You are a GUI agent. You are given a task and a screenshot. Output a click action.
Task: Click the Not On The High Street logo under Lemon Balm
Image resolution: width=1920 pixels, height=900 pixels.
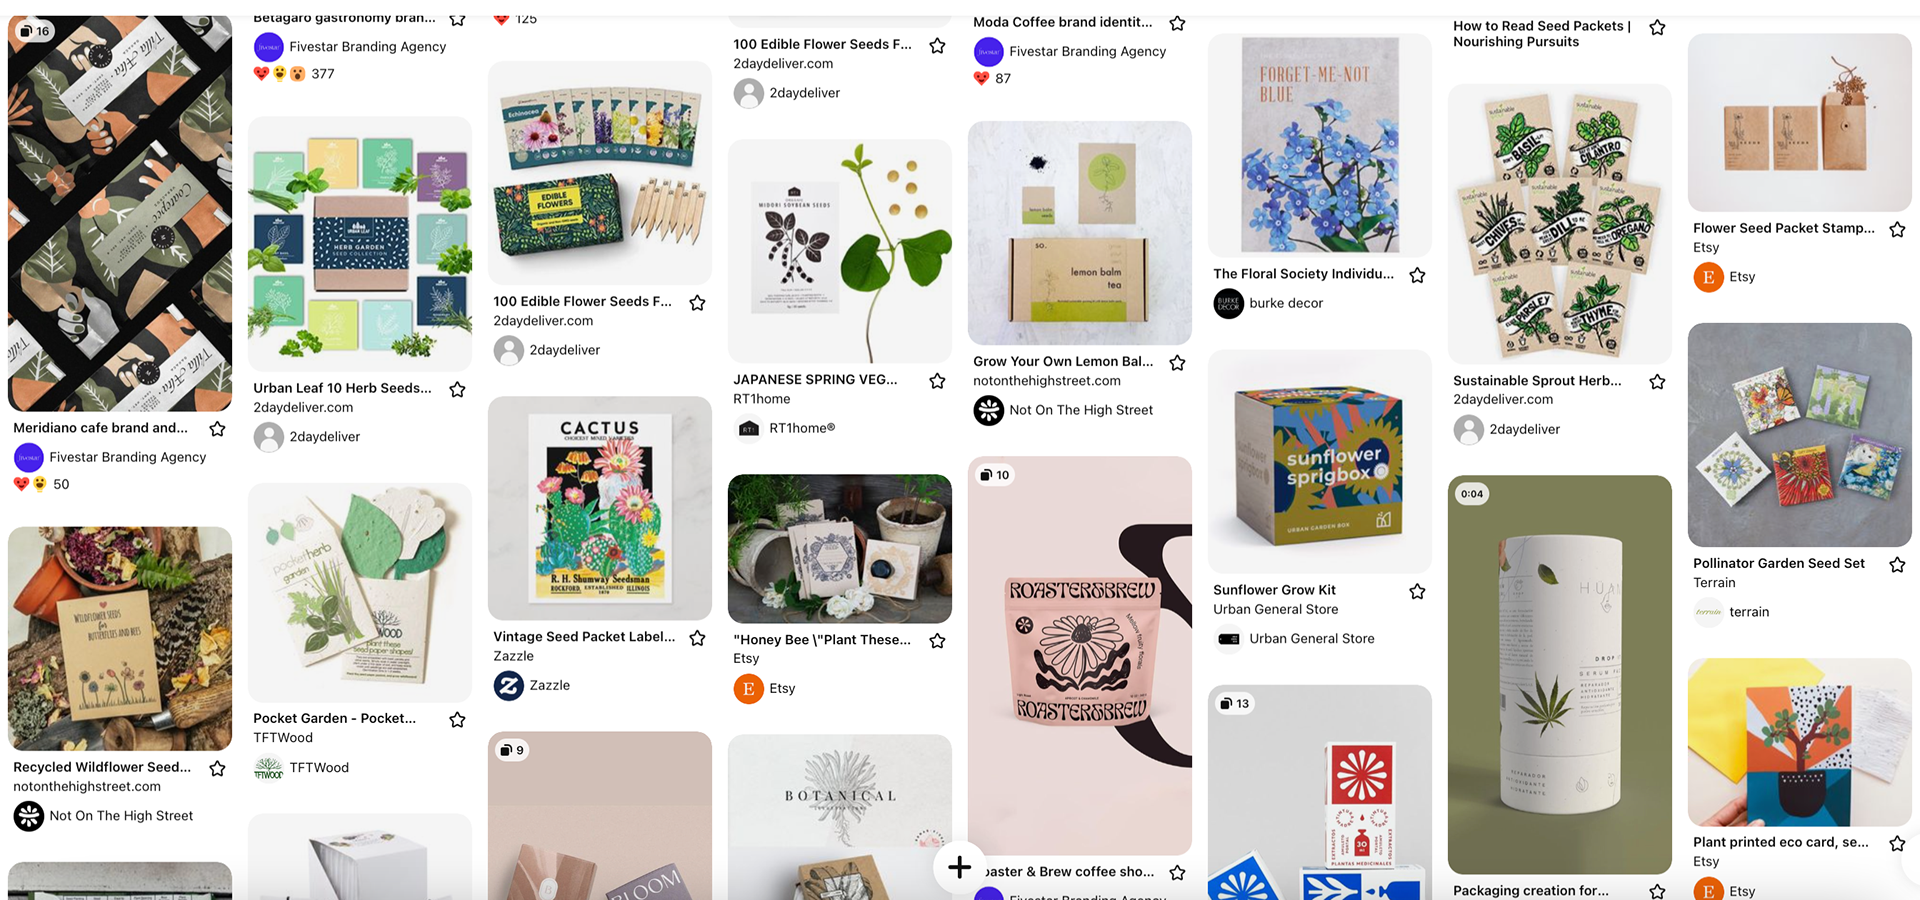(988, 410)
